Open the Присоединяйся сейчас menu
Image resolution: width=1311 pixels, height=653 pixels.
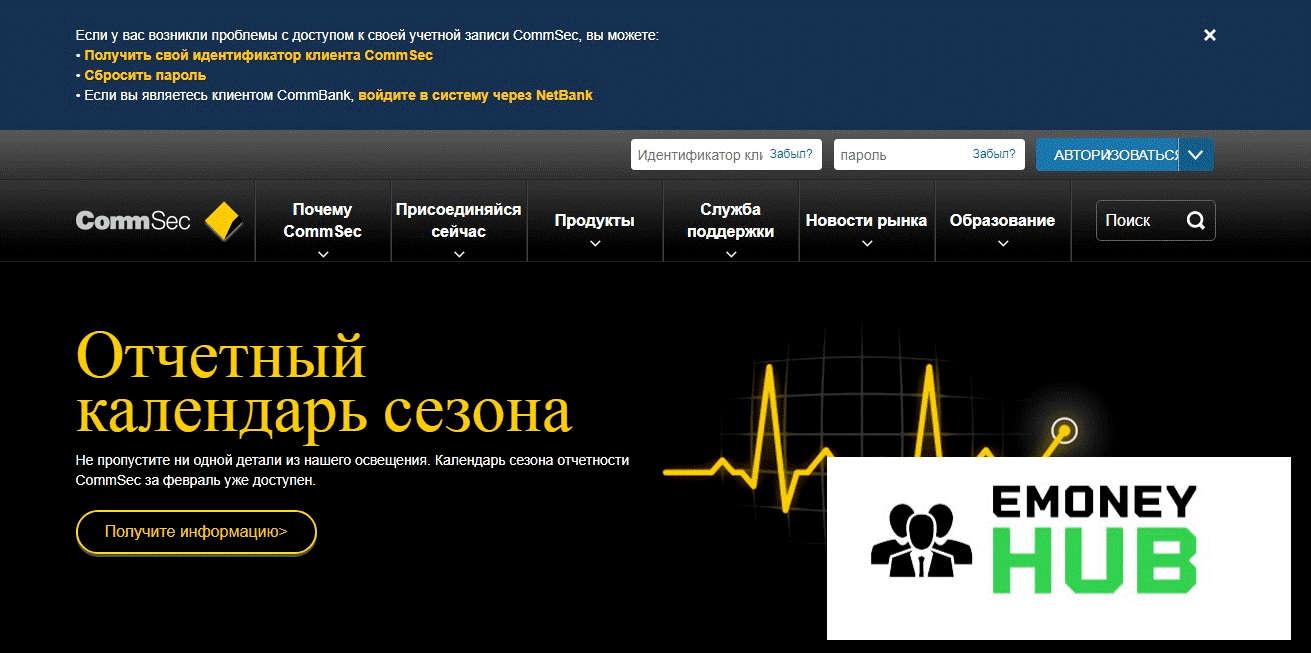point(459,221)
